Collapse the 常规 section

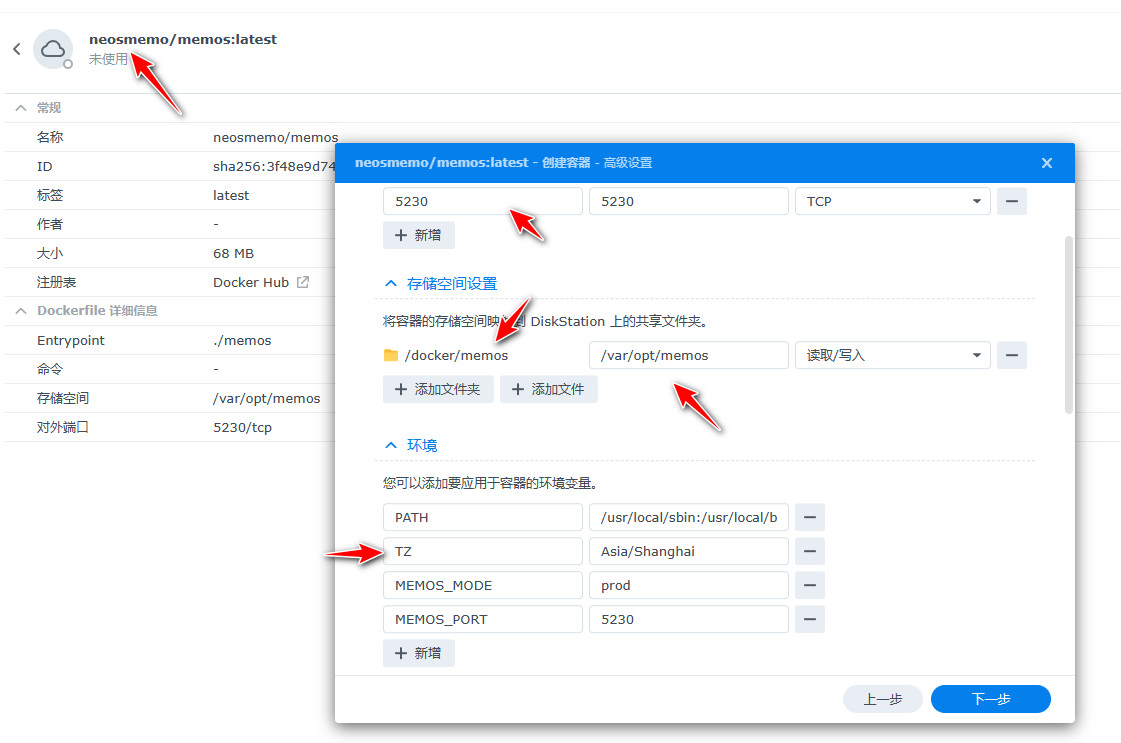[x=21, y=108]
